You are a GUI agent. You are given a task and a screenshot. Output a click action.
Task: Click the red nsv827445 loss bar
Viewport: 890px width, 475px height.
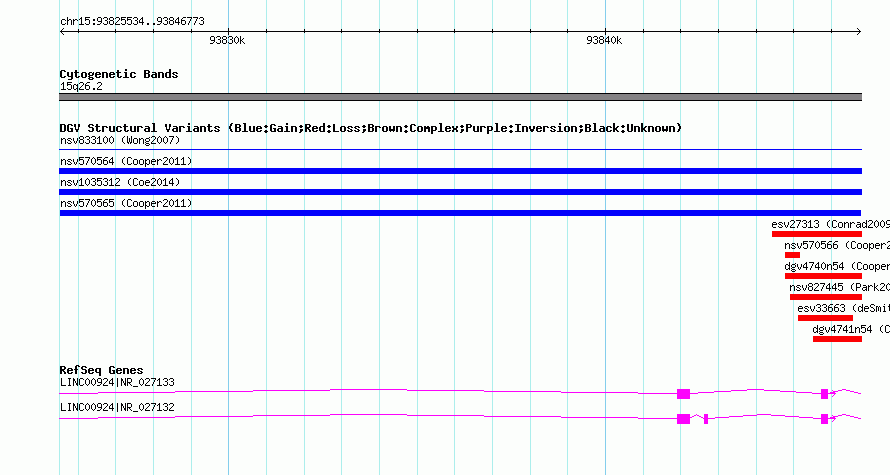point(826,297)
